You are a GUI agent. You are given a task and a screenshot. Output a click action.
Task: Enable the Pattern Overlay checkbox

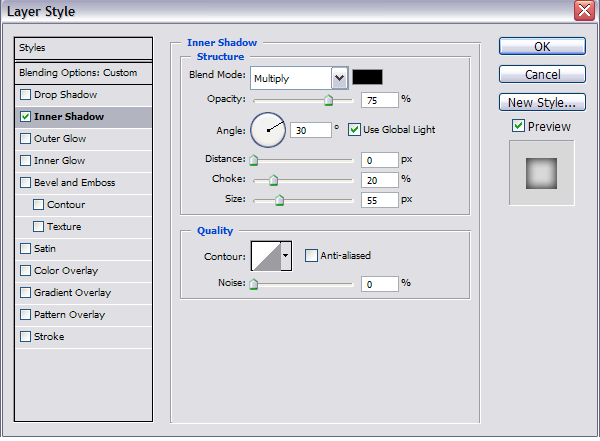(25, 315)
